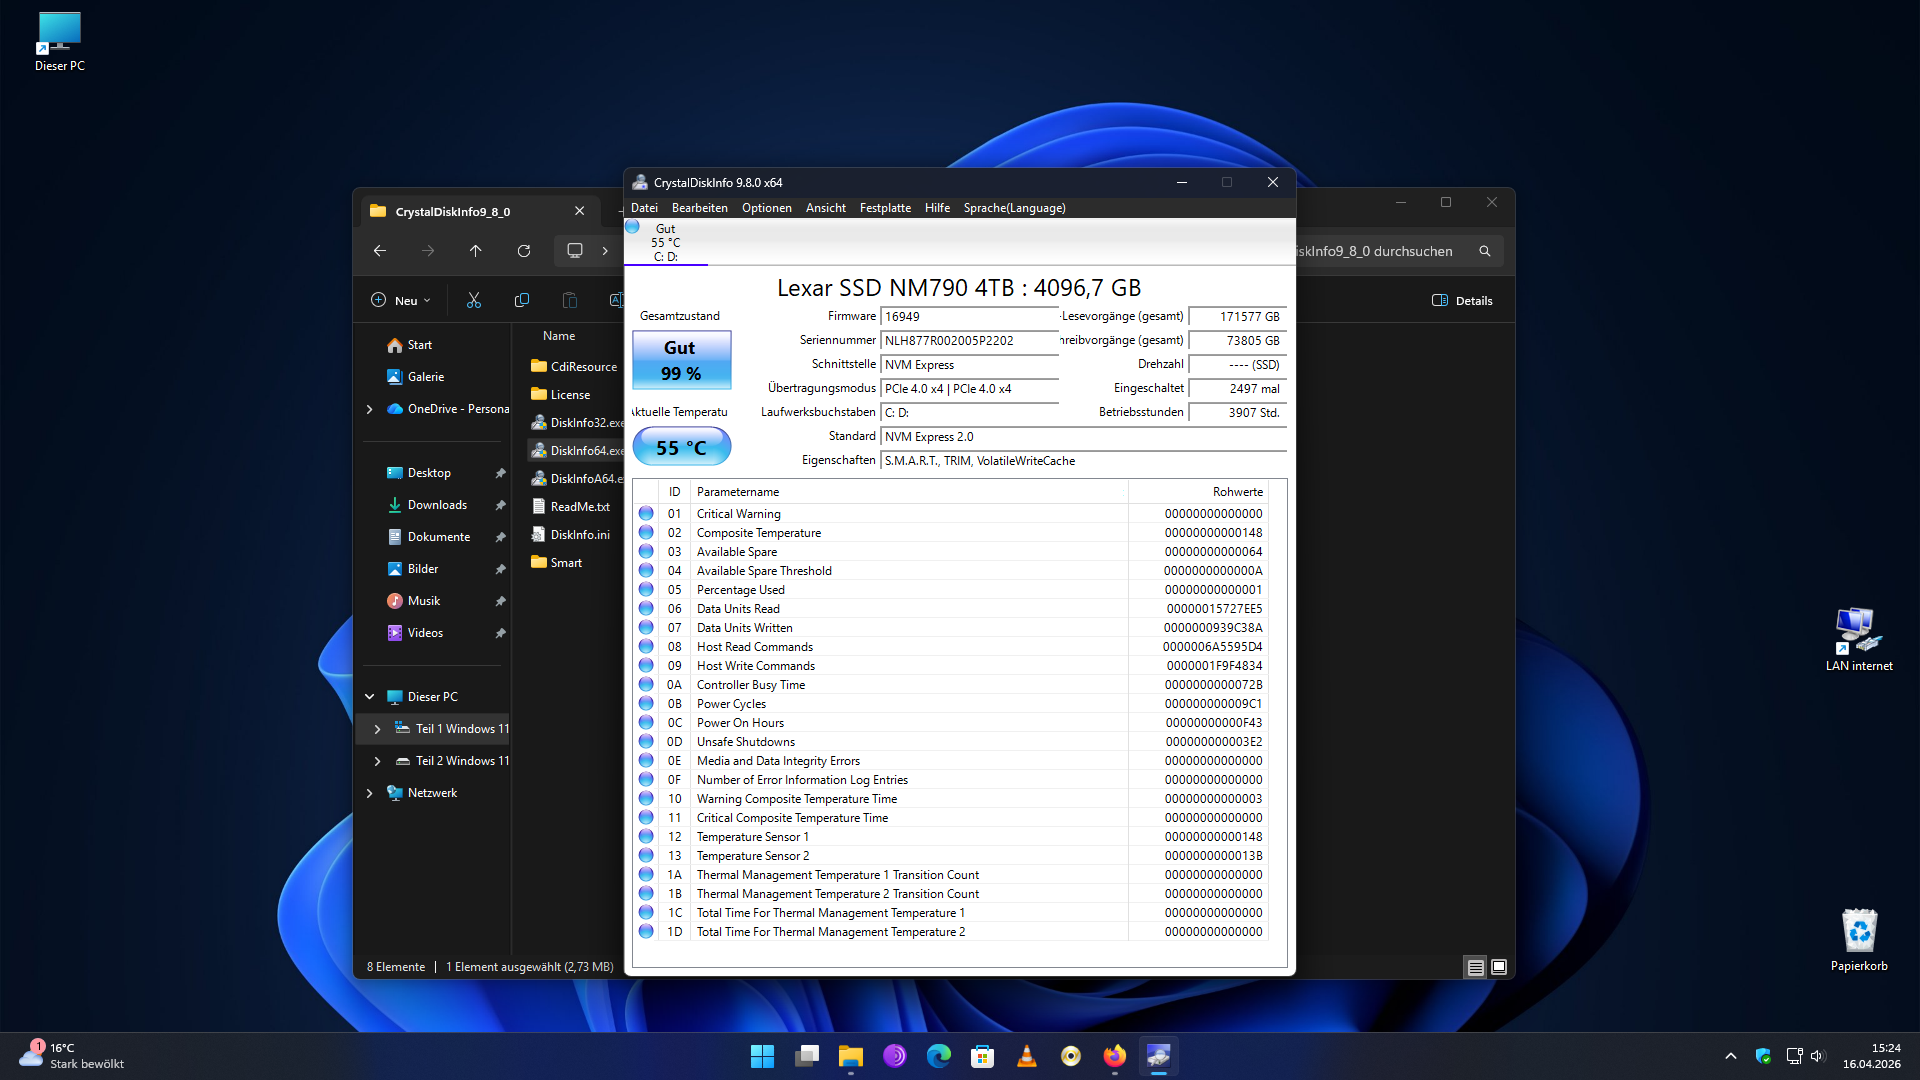Image resolution: width=1920 pixels, height=1080 pixels.
Task: Open the Festplatte menu
Action: [885, 208]
